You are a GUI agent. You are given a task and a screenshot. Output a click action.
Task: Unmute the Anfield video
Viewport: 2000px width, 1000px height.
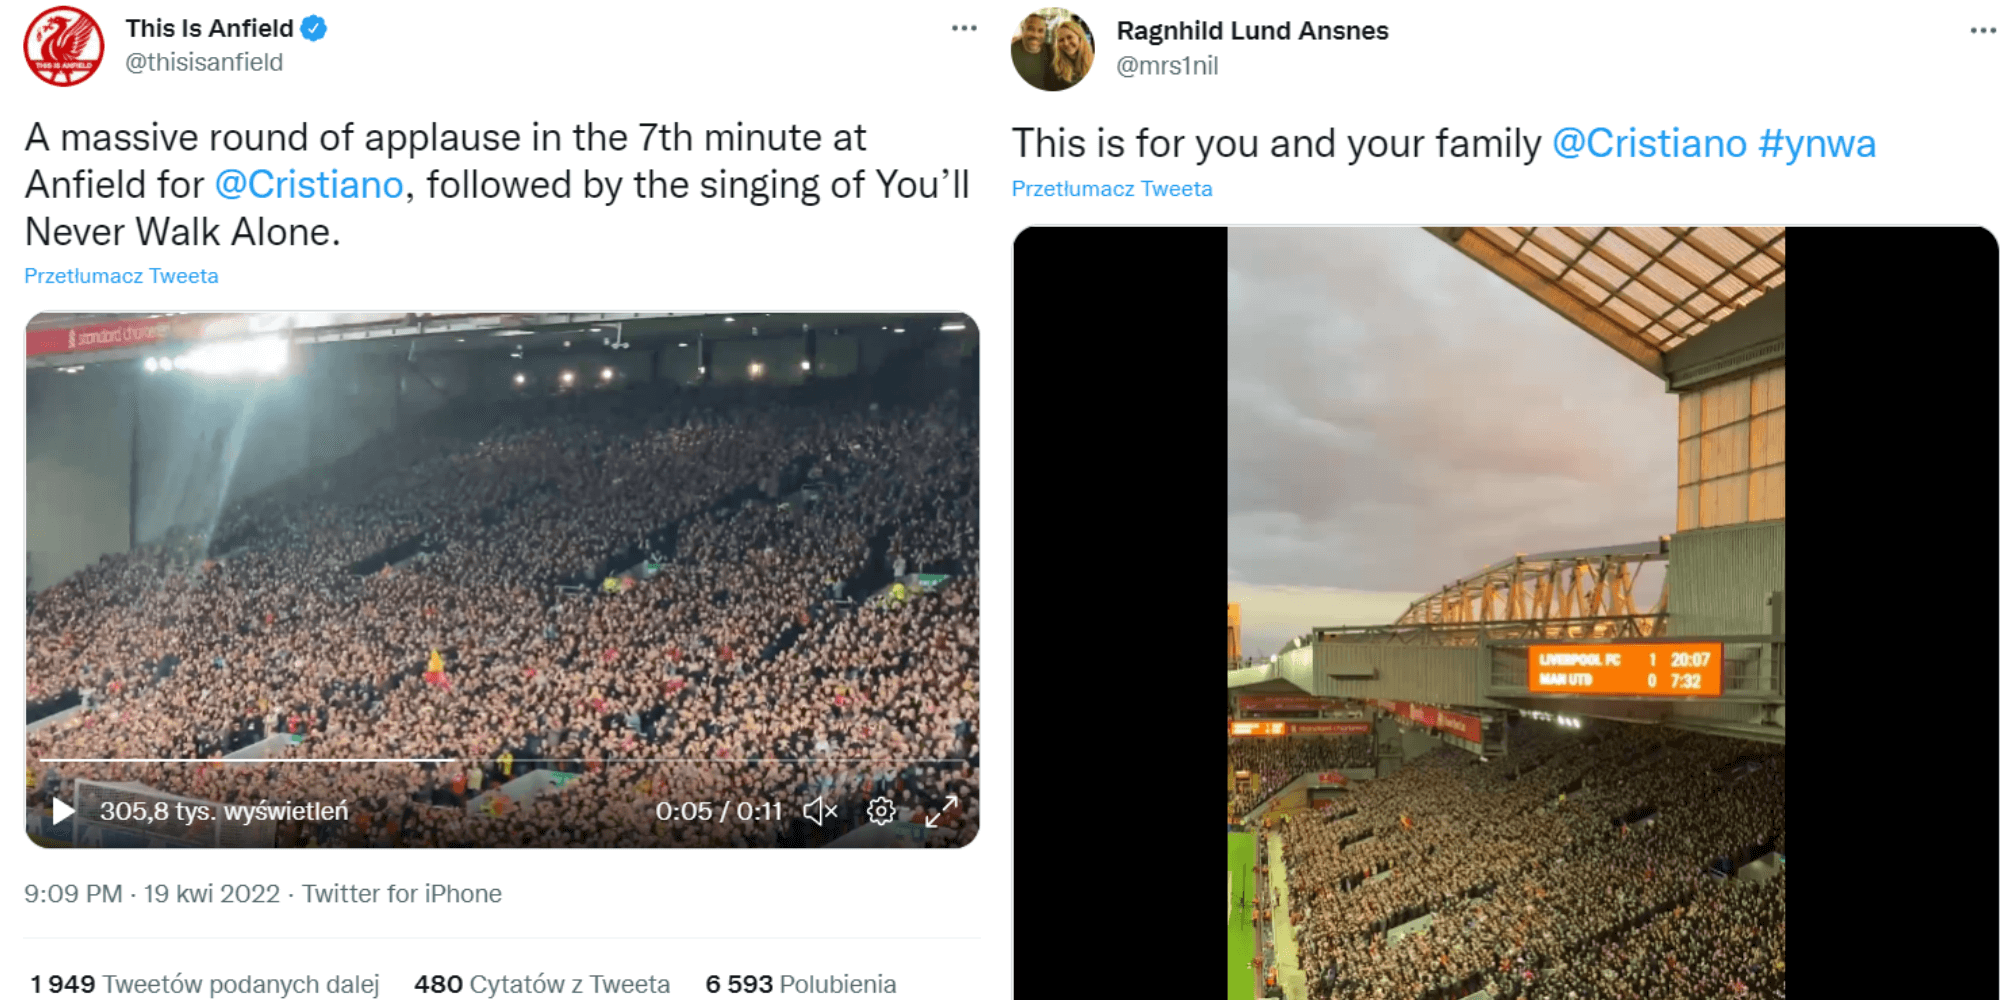[820, 812]
